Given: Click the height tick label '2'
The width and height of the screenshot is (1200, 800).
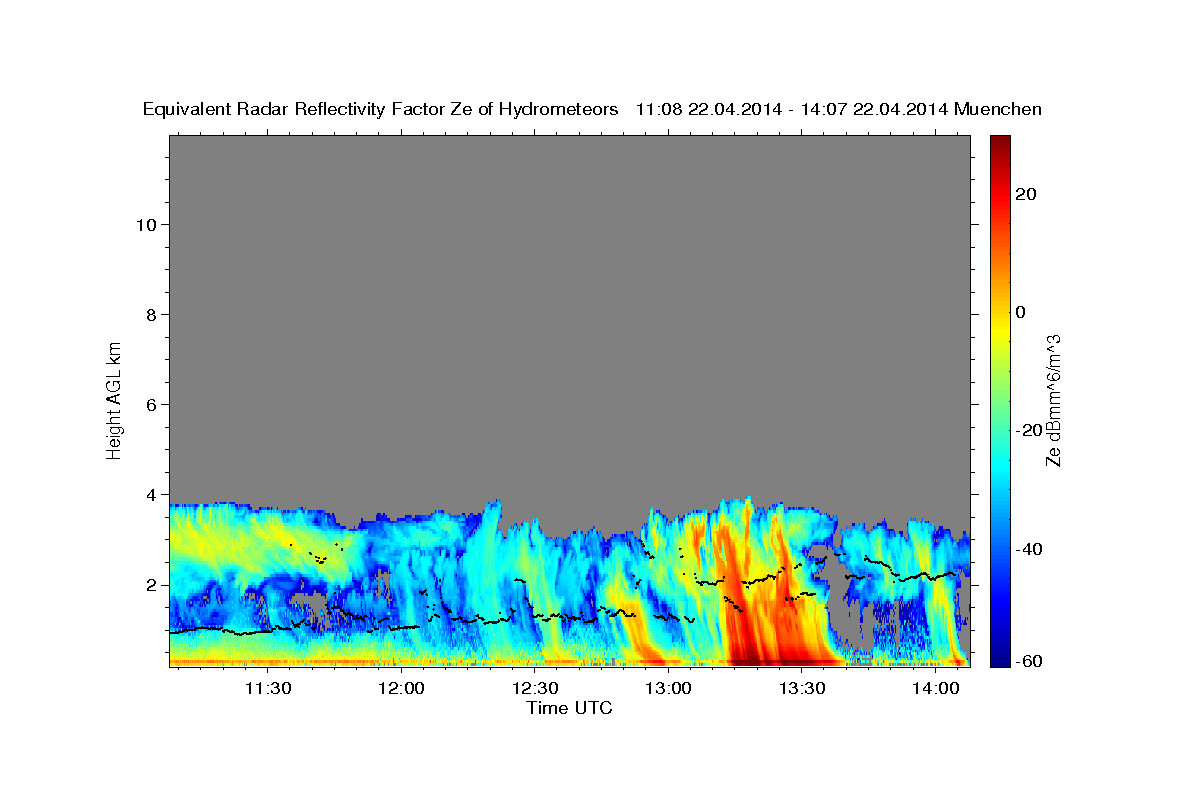Looking at the screenshot, I should coord(151,584).
